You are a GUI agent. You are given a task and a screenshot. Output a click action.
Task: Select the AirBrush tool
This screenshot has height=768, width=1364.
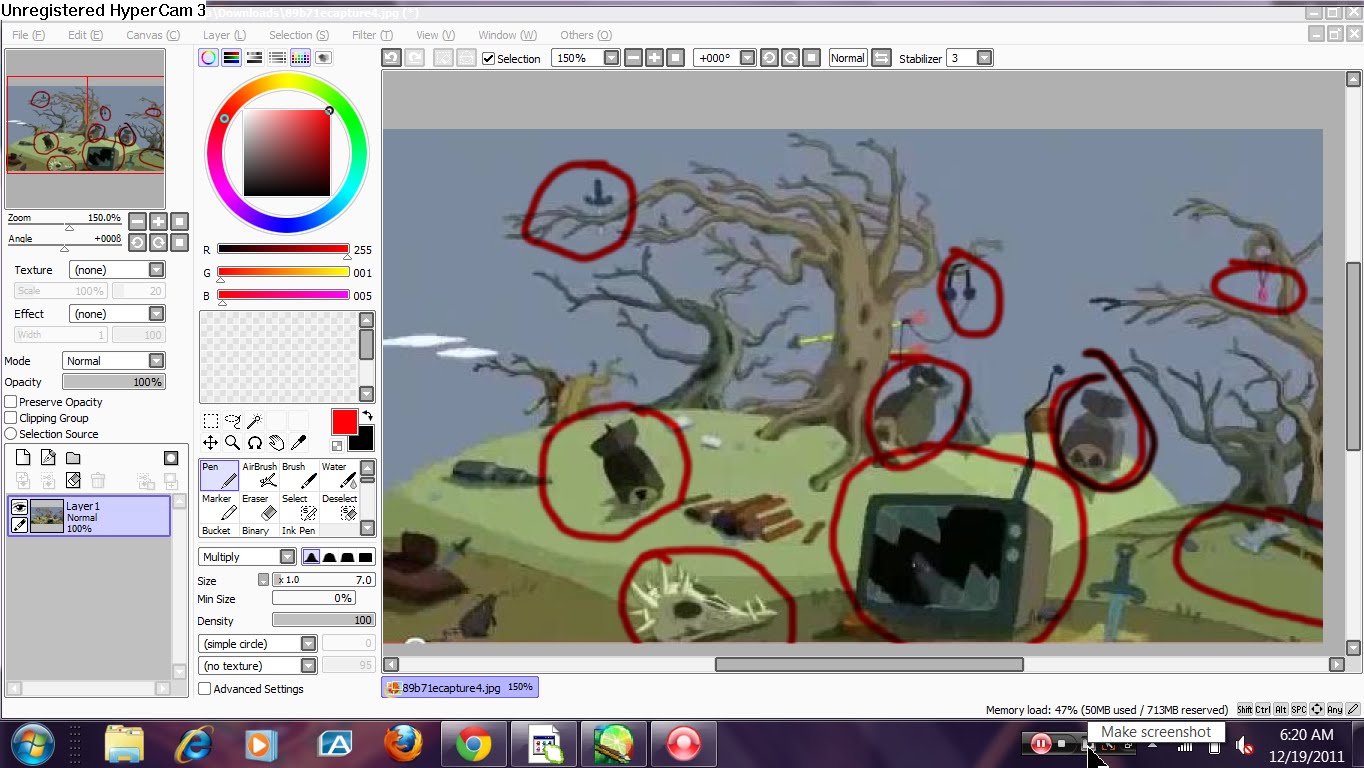260,475
